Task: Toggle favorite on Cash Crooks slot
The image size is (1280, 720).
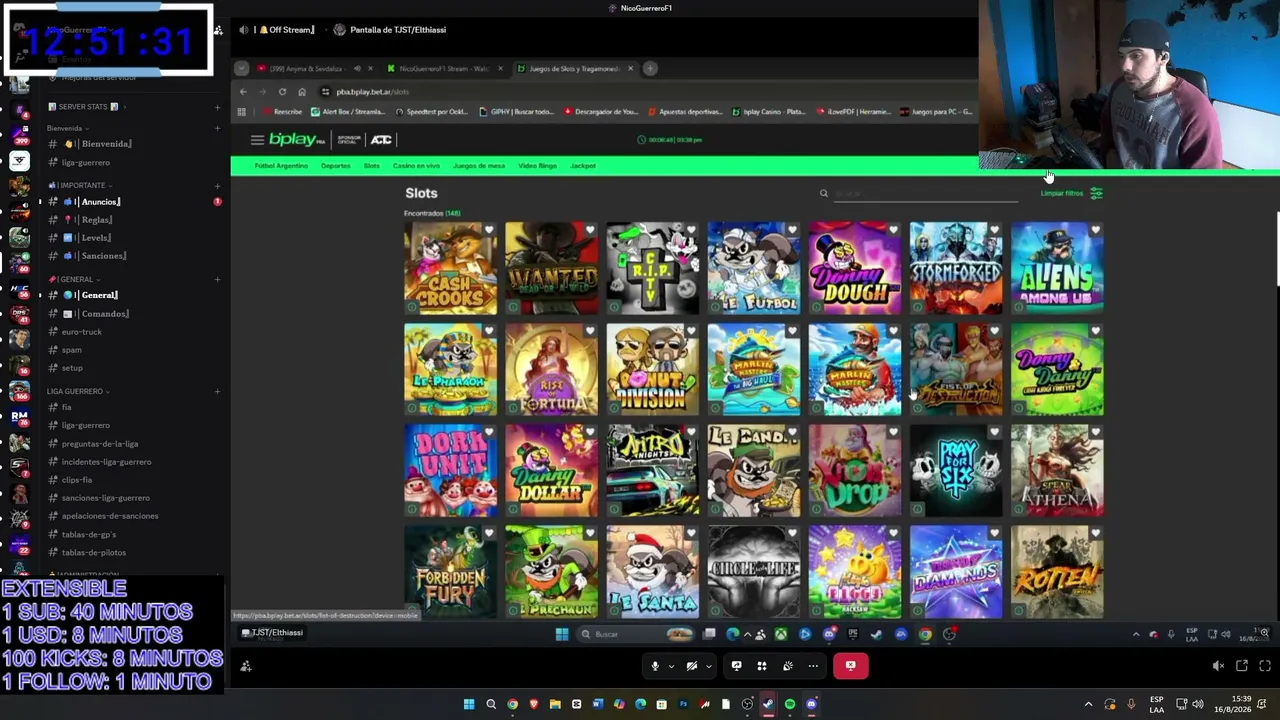Action: pyautogui.click(x=489, y=231)
